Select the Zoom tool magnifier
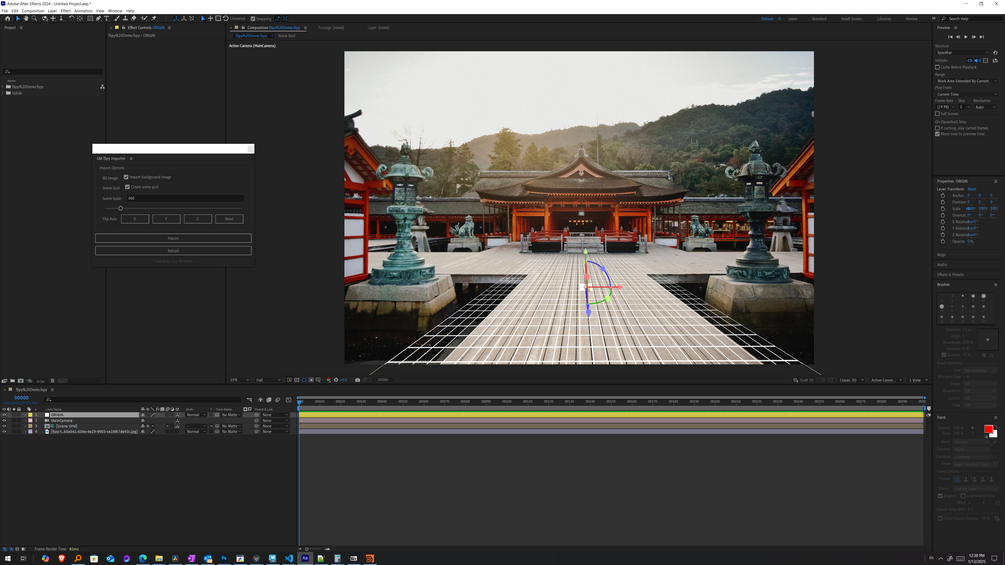 (x=34, y=18)
